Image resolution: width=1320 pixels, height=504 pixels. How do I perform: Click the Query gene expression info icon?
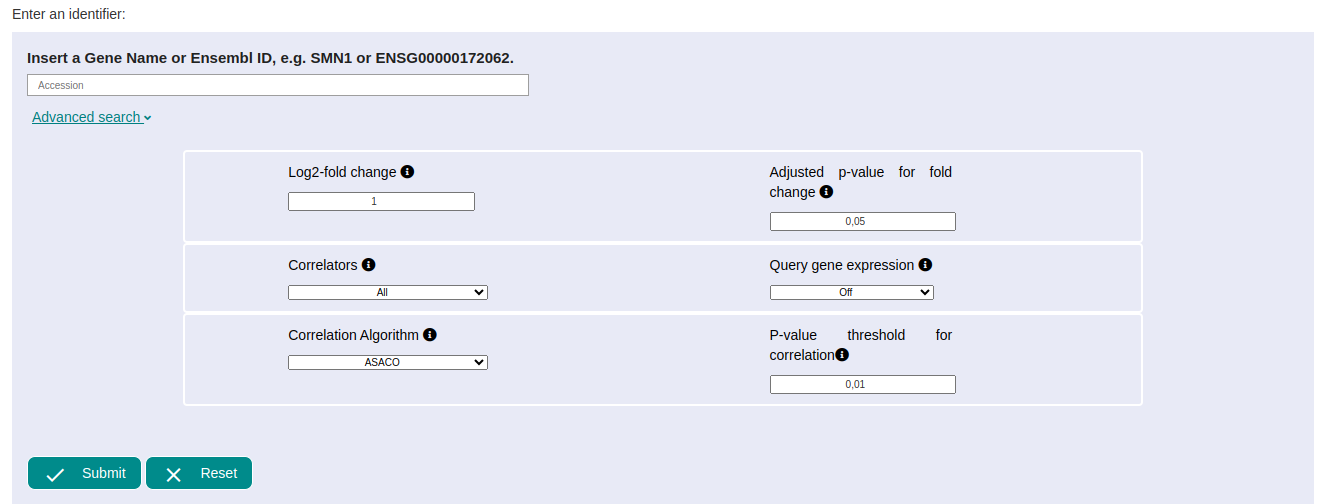click(x=925, y=265)
